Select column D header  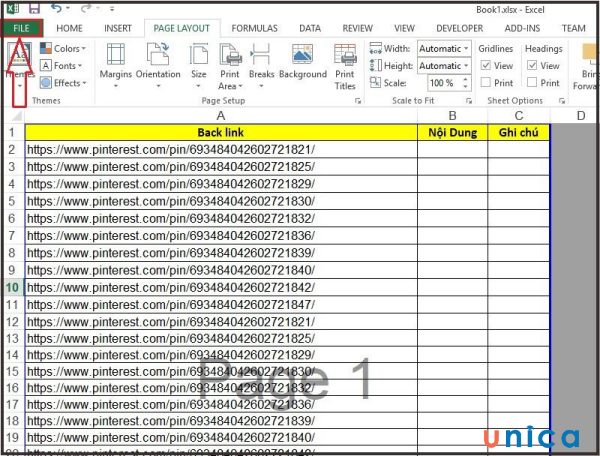tap(580, 116)
